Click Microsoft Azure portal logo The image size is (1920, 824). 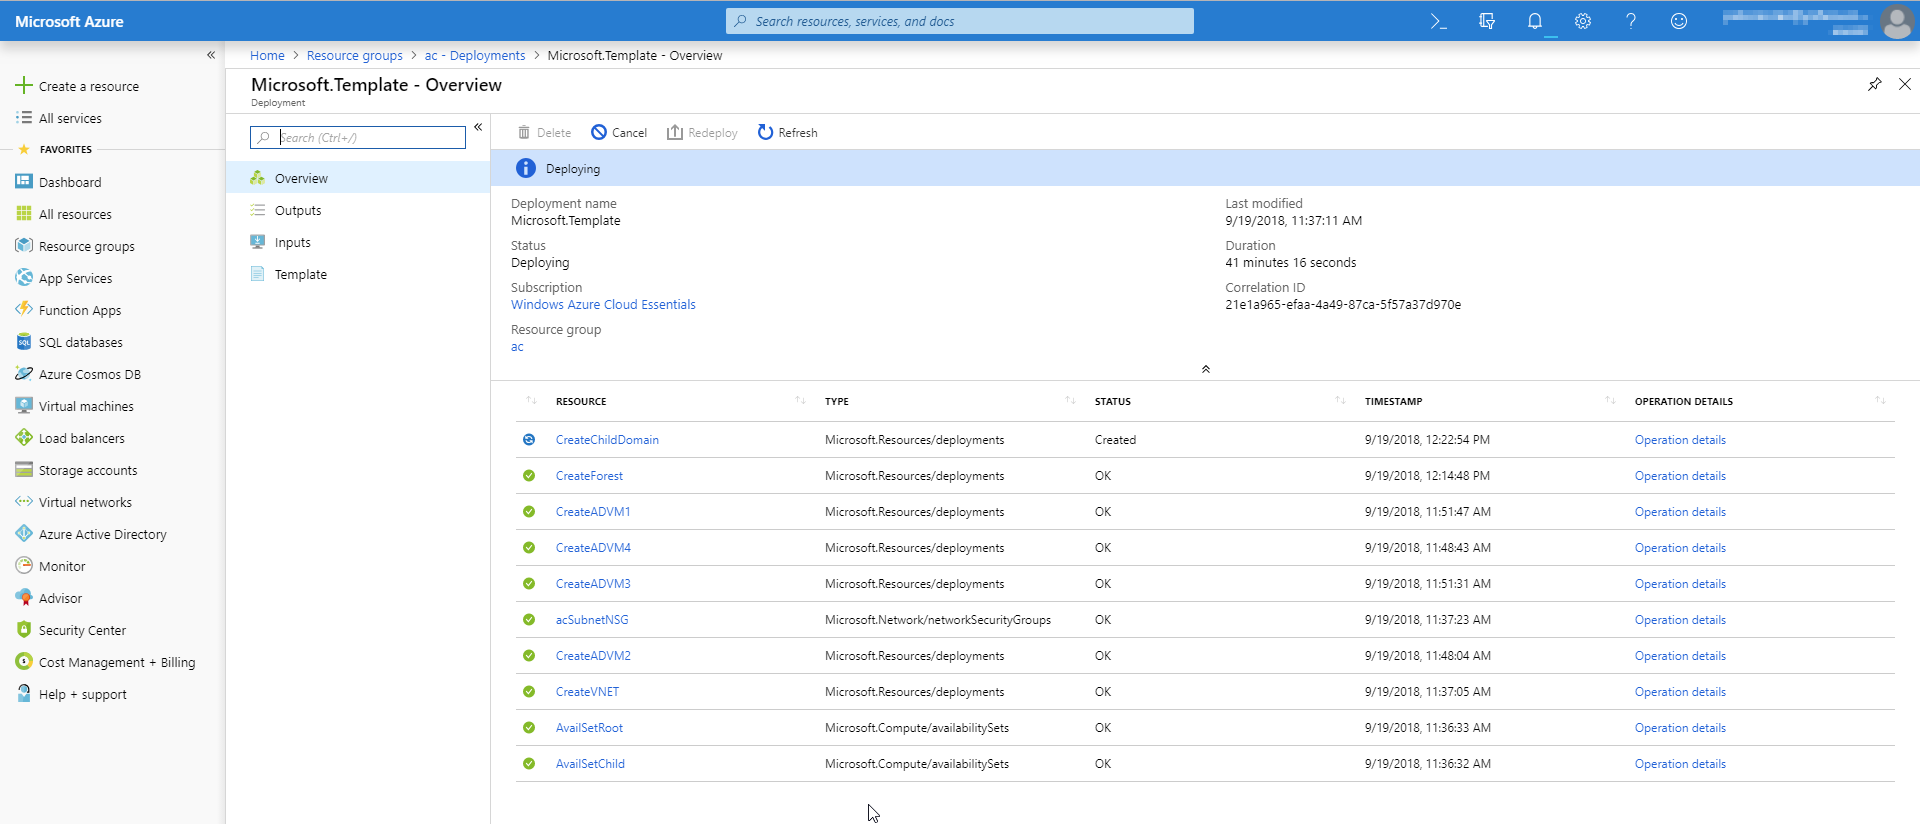click(69, 21)
